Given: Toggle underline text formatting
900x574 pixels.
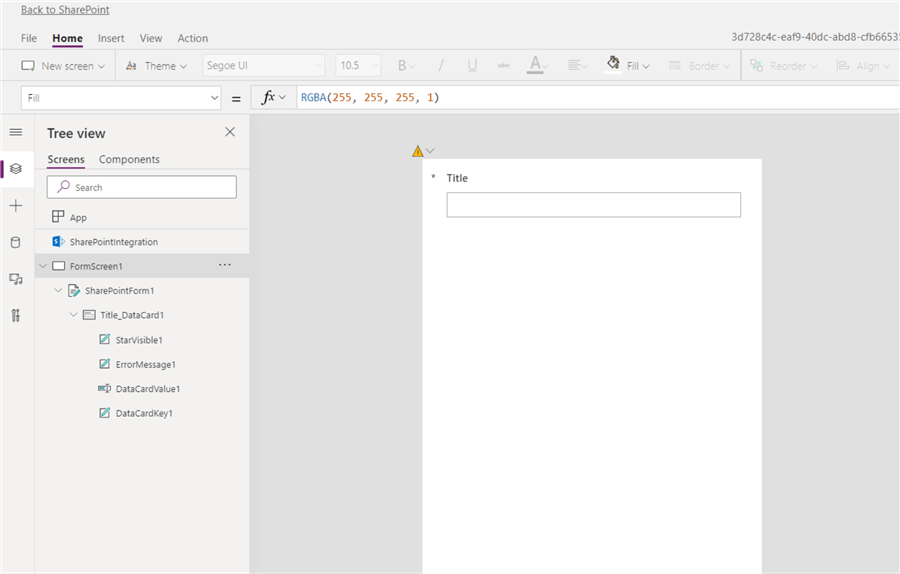Looking at the screenshot, I should click(x=472, y=65).
